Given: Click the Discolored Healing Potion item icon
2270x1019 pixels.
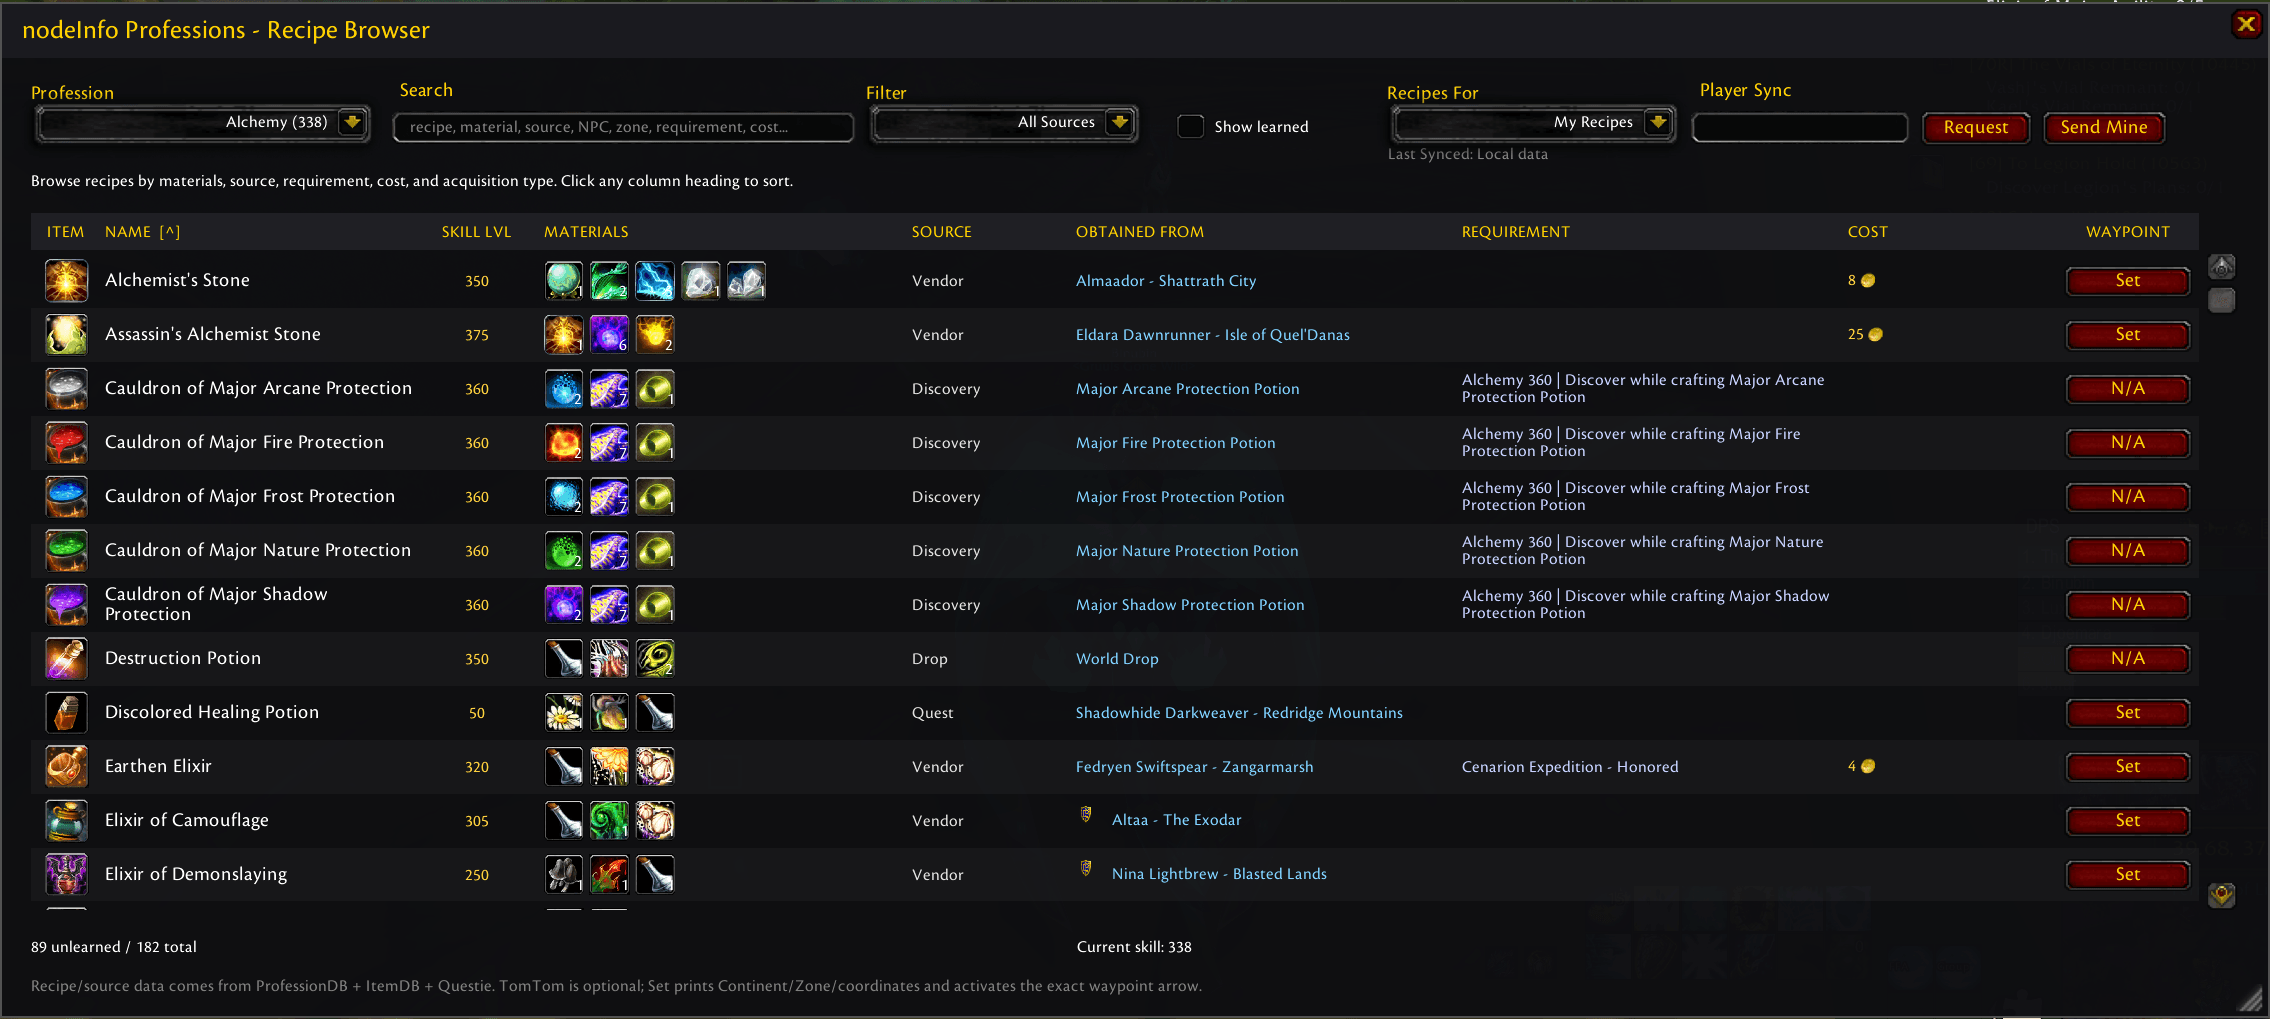Looking at the screenshot, I should tap(67, 713).
